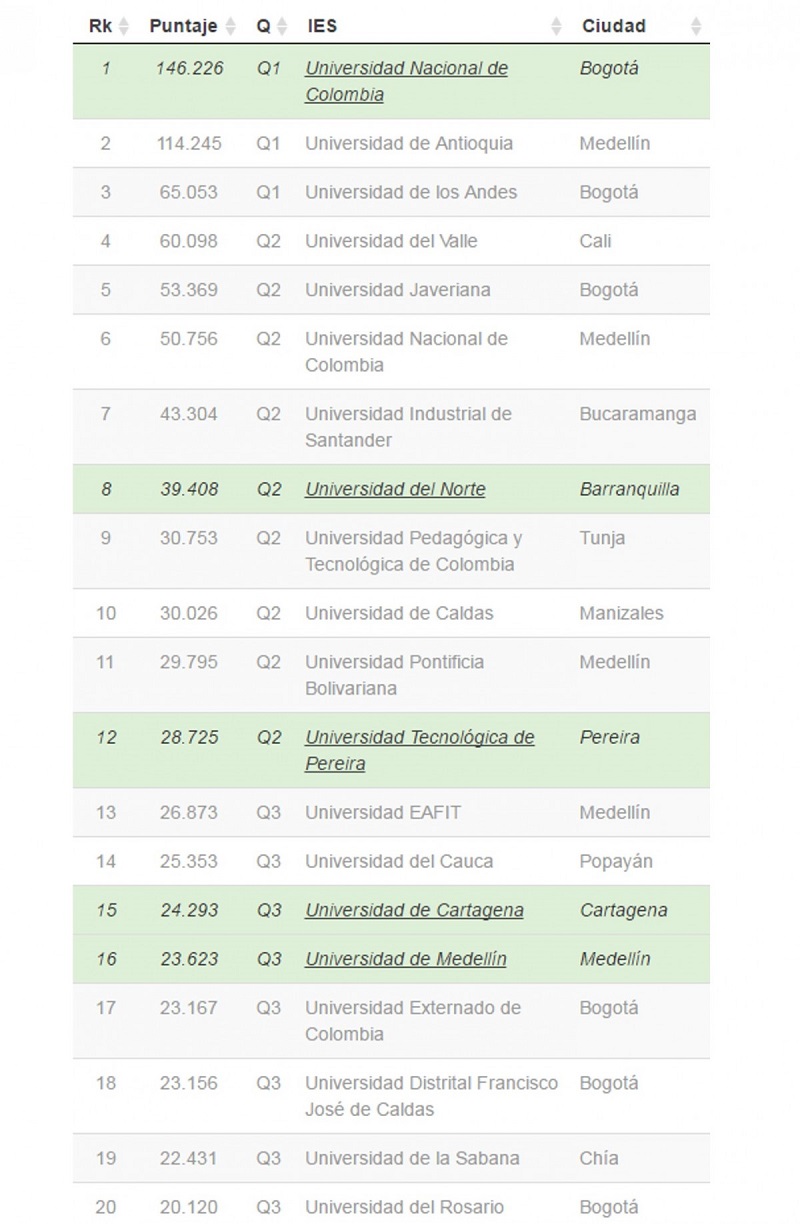
Task: Select the Universidad de la Sabana row
Action: point(412,1158)
